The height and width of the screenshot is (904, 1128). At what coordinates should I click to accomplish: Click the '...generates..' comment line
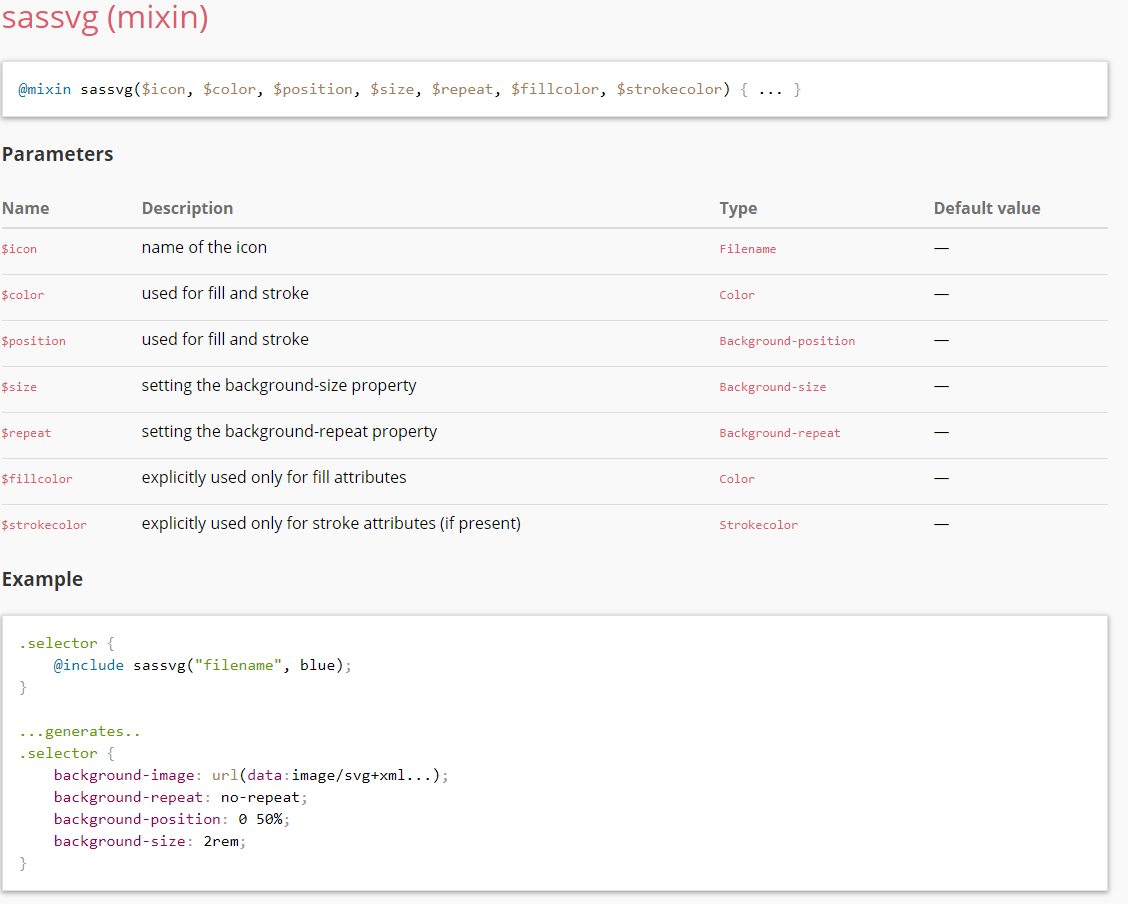tap(81, 731)
